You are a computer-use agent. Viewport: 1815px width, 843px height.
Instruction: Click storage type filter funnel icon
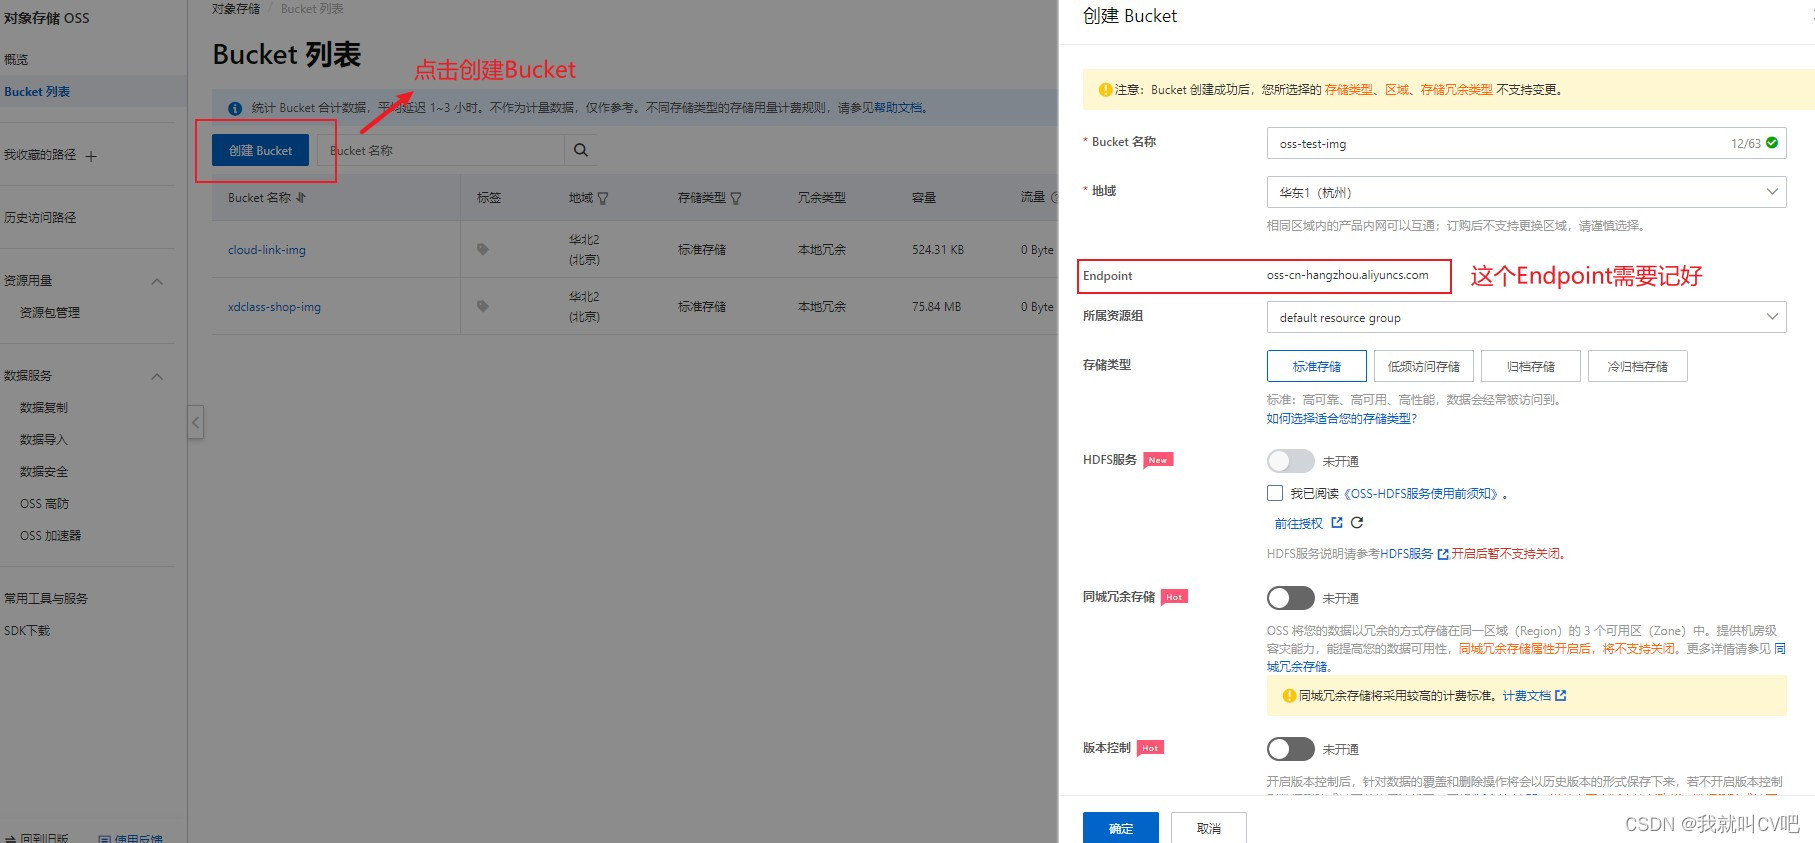(736, 198)
